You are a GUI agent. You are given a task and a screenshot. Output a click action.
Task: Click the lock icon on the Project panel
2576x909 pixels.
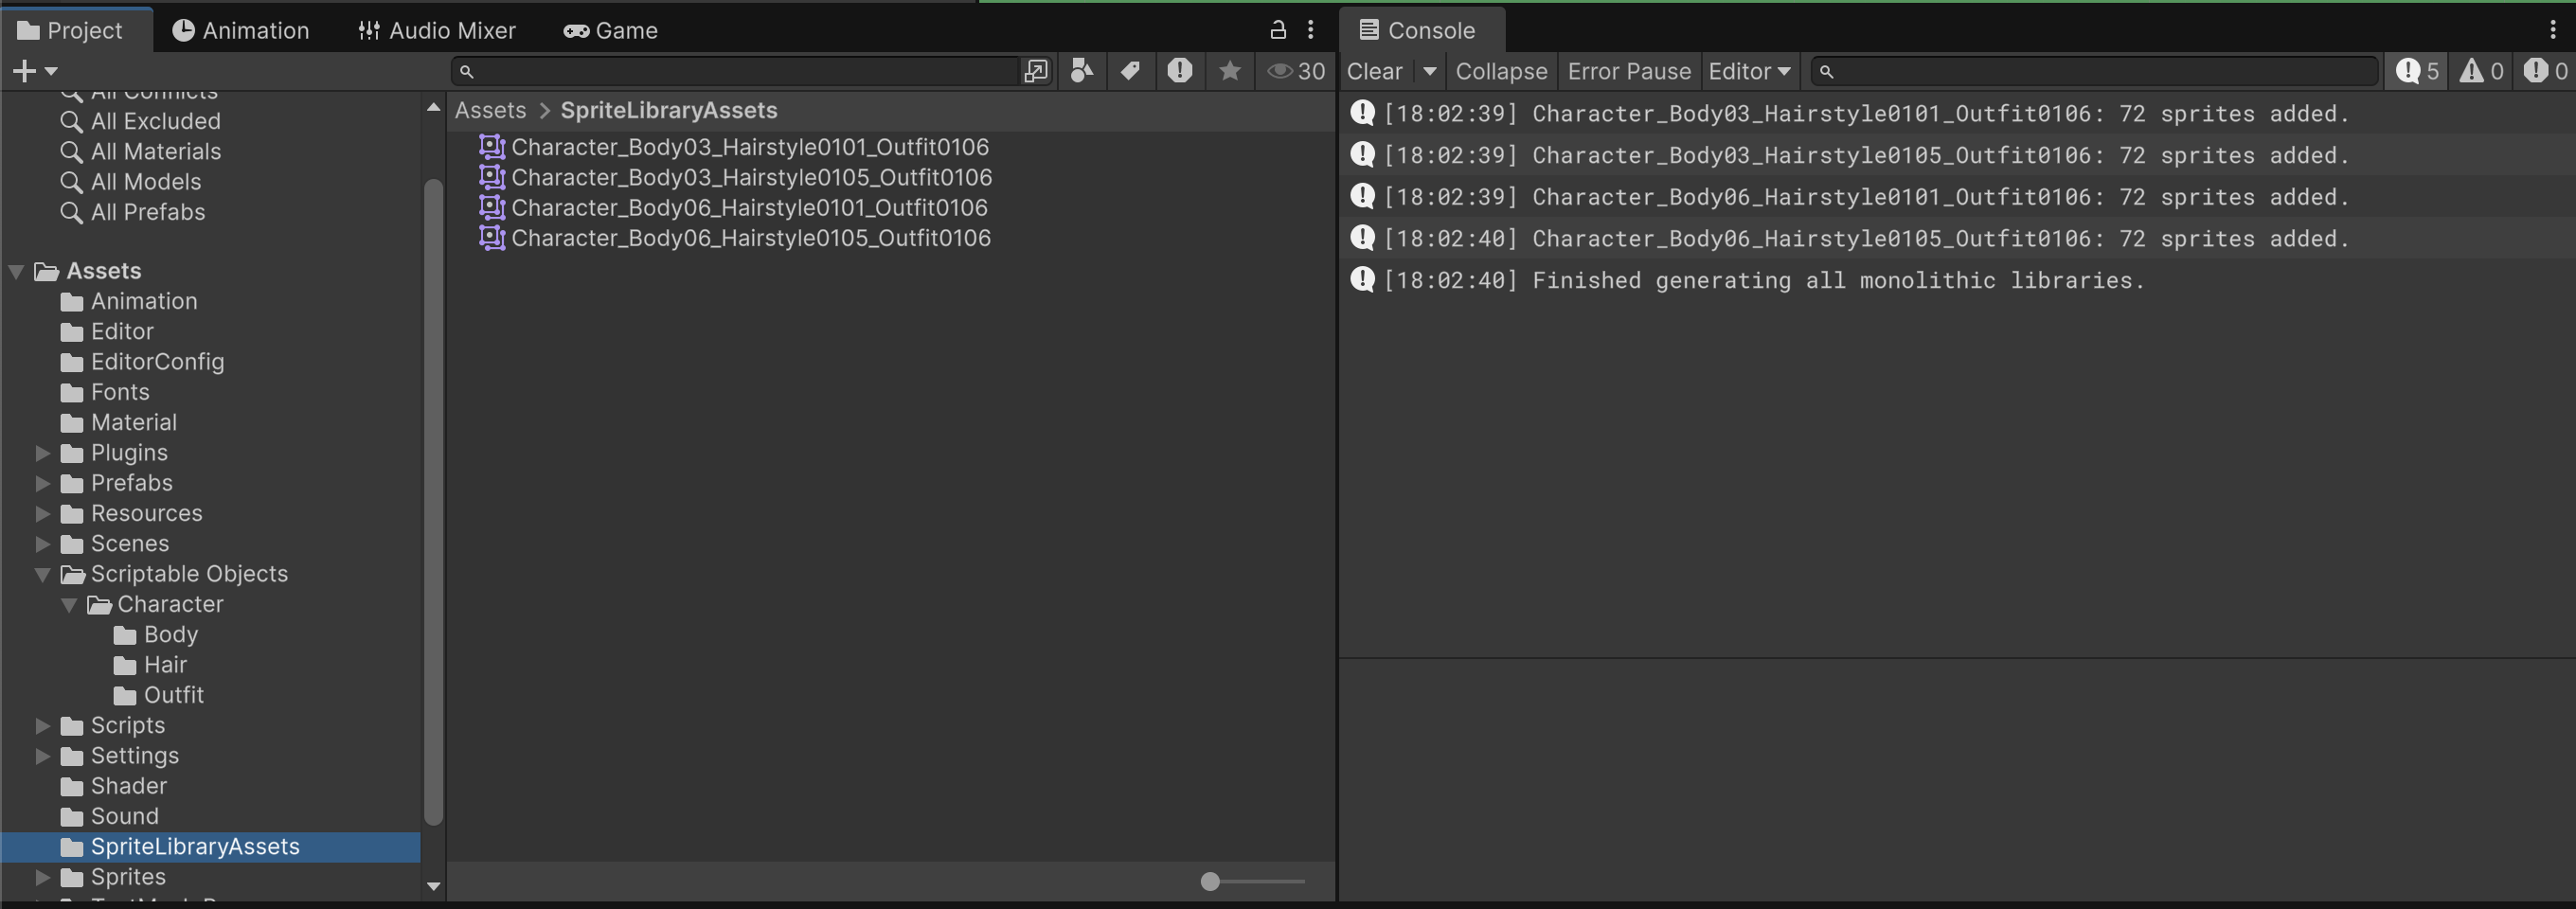[1277, 30]
